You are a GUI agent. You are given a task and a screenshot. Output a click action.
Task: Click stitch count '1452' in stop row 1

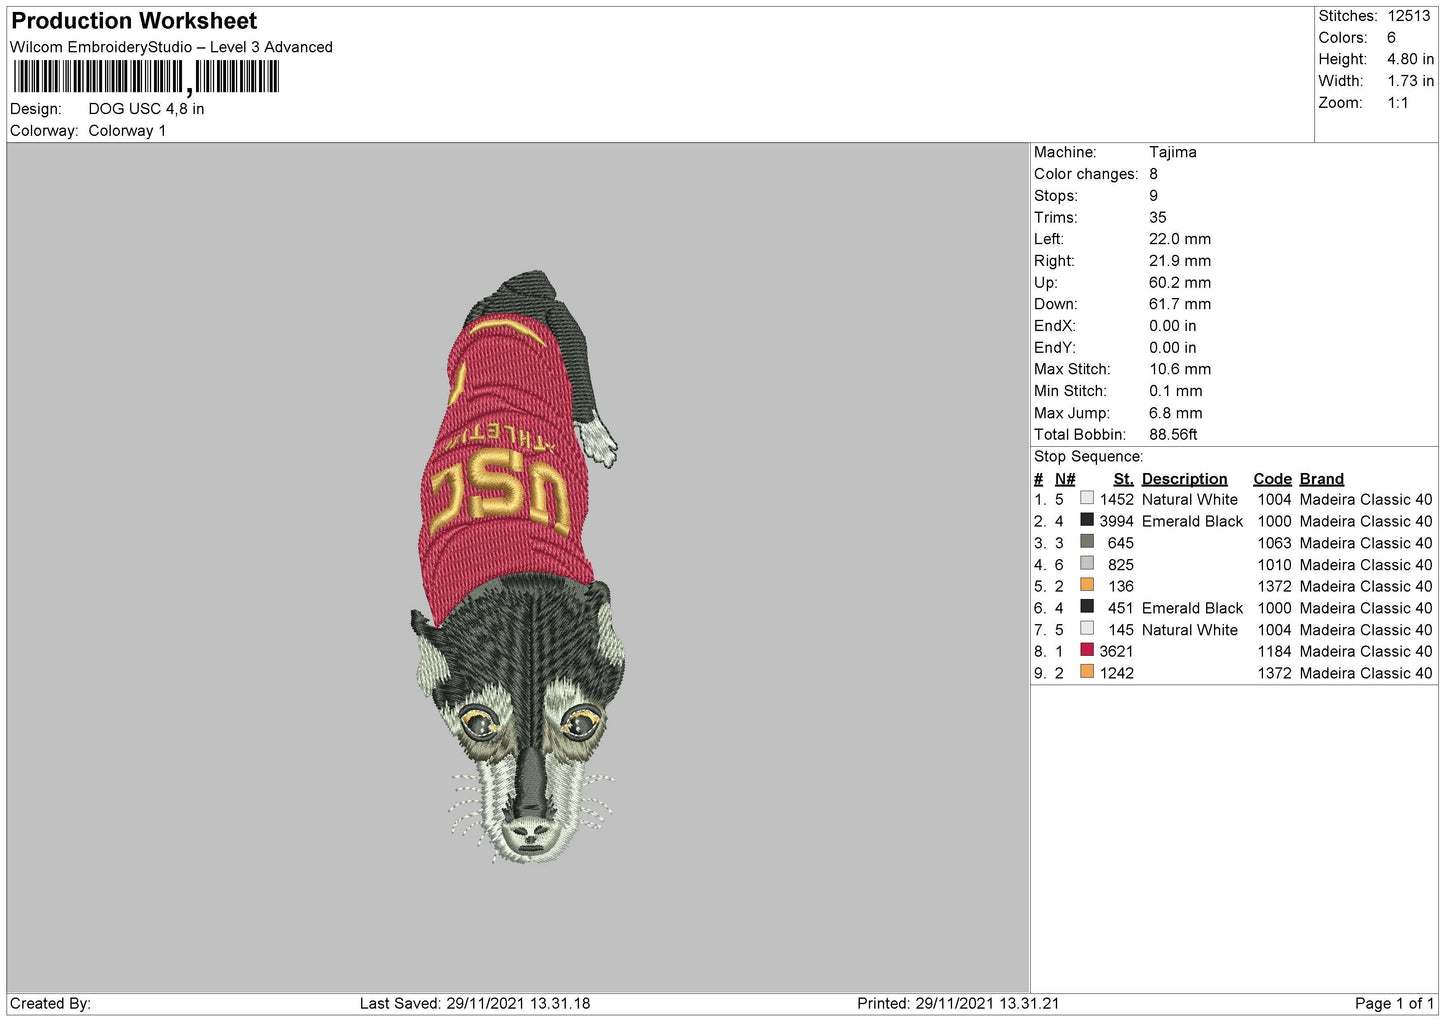1116,499
